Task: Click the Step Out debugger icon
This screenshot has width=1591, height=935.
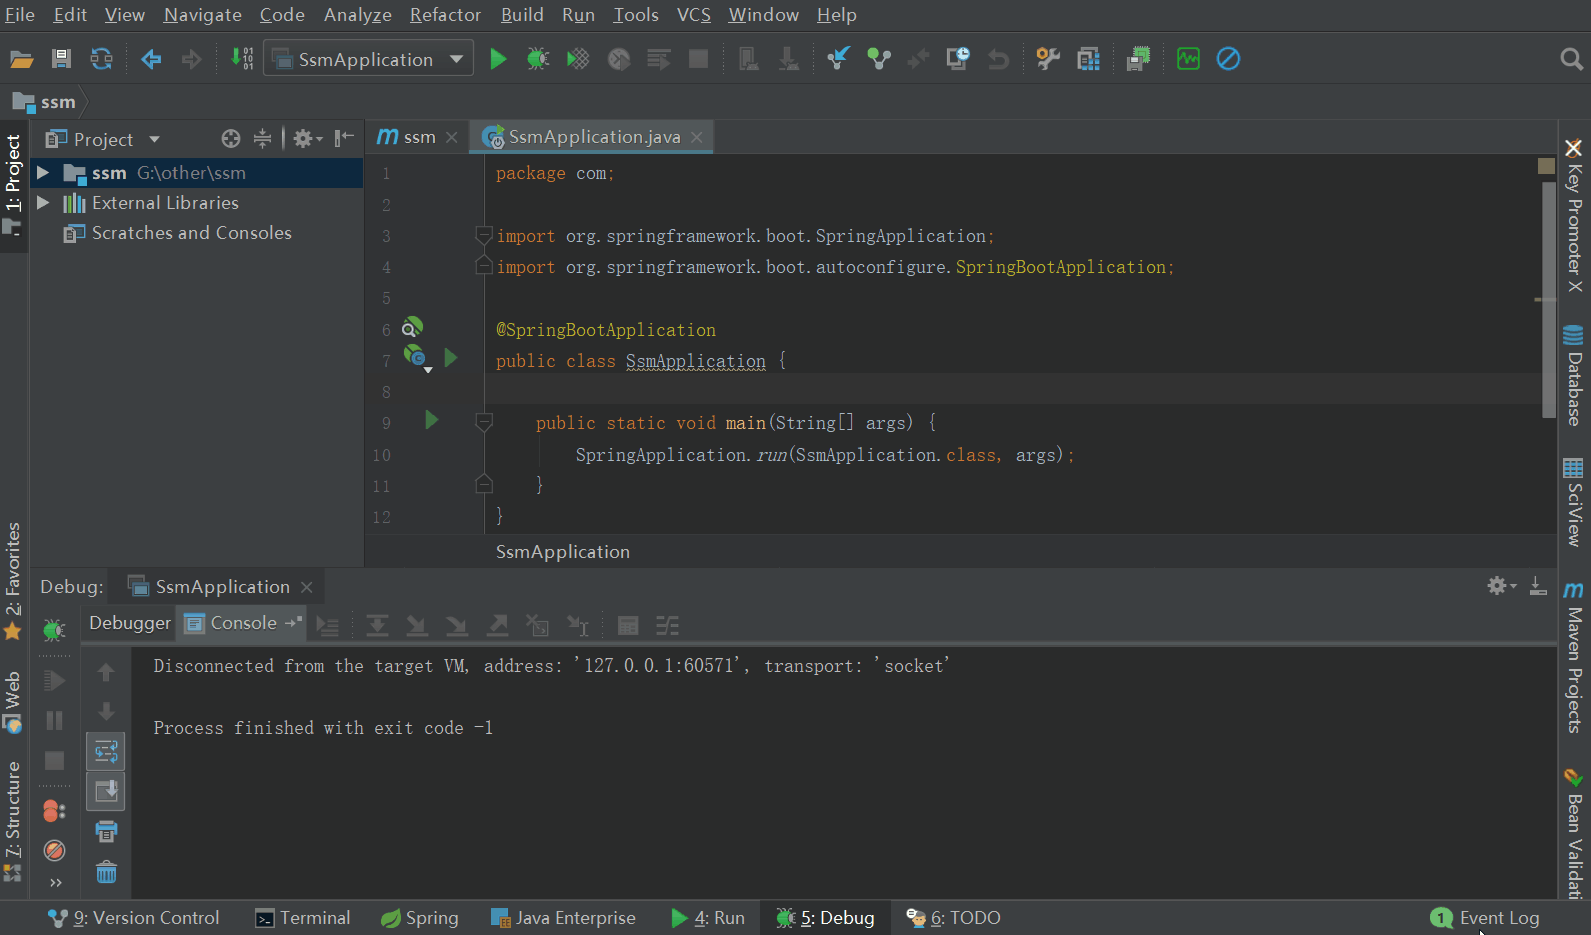Action: (x=497, y=626)
